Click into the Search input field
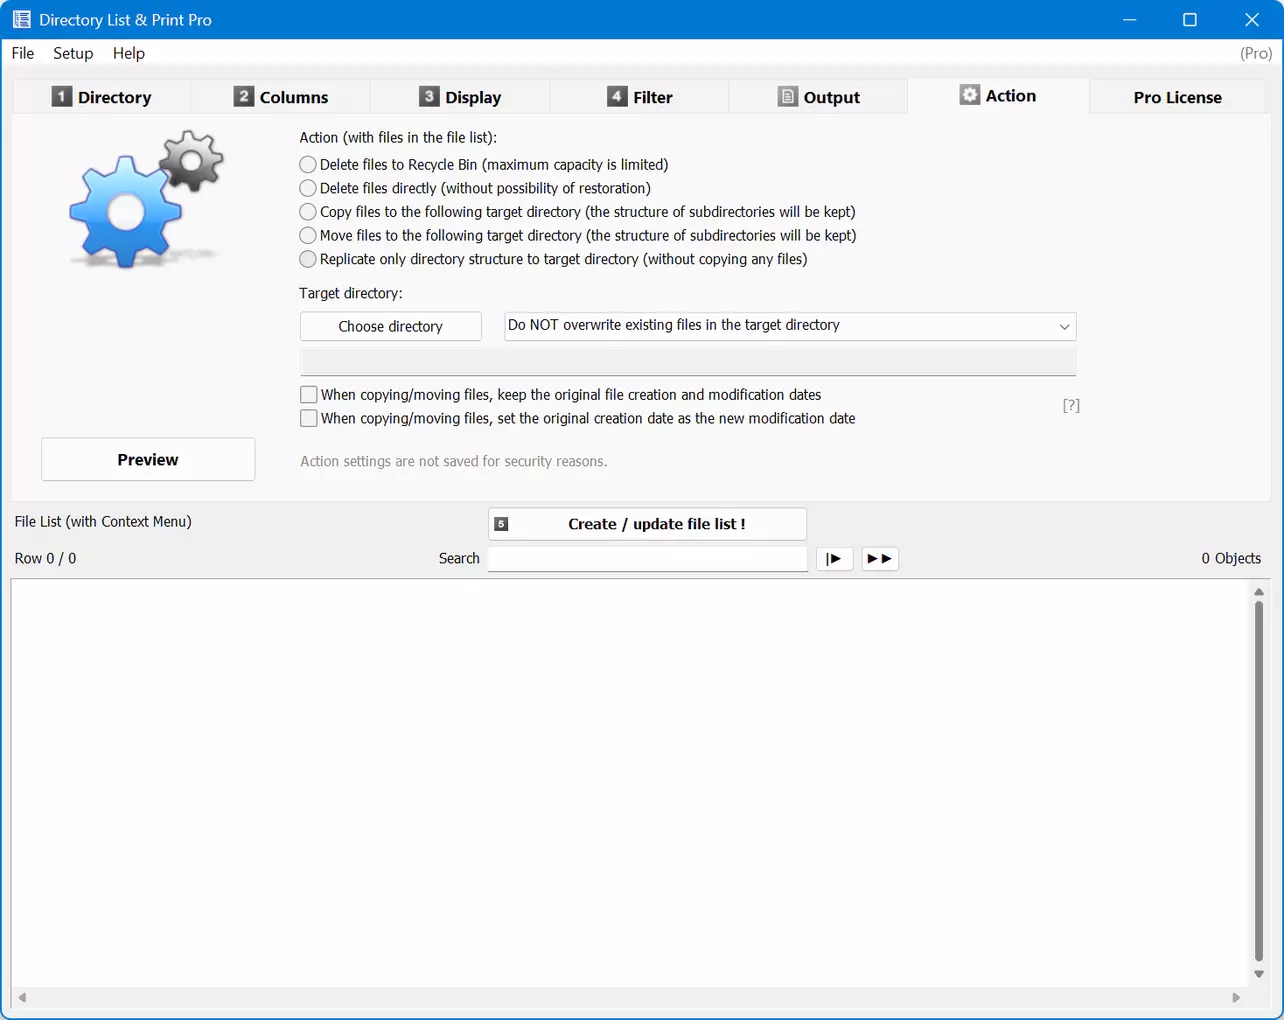Viewport: 1284px width, 1020px height. (x=647, y=559)
